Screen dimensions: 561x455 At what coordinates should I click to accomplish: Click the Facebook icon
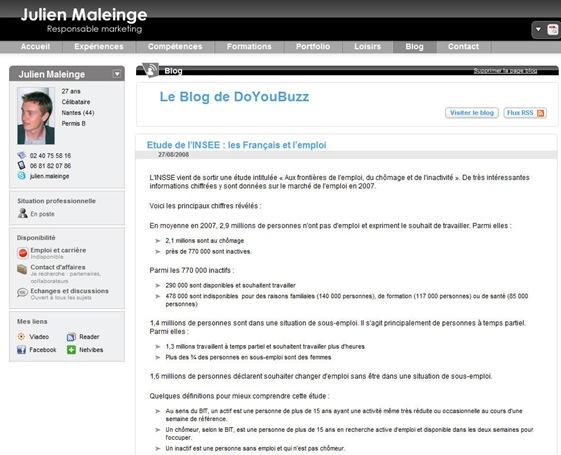[21, 349]
